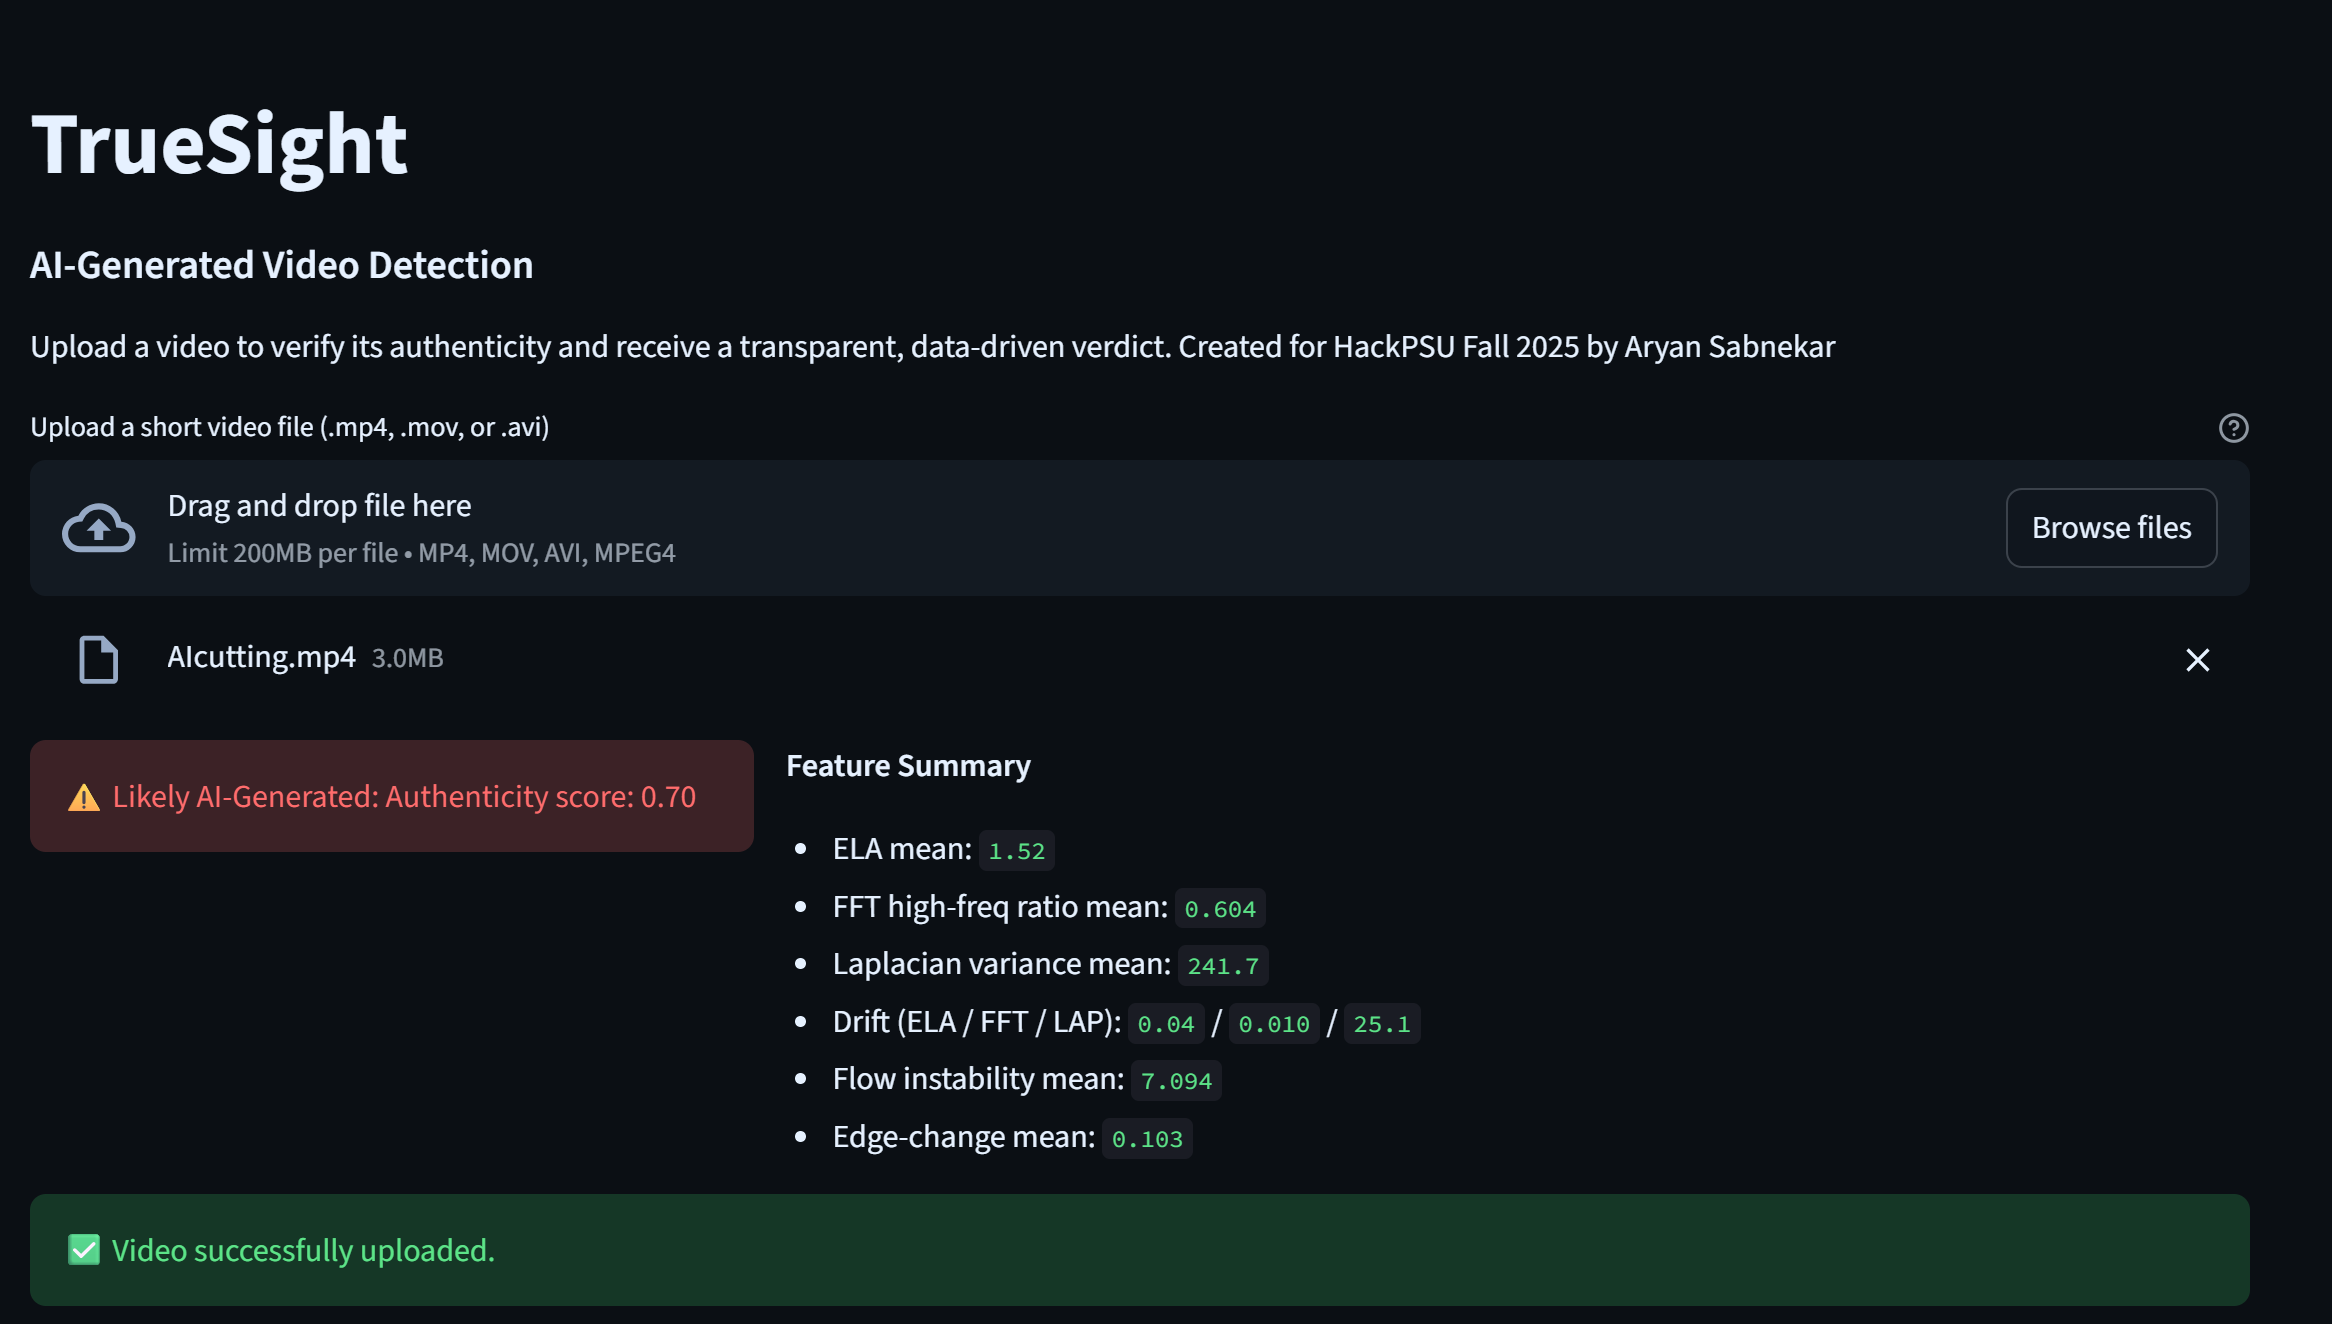2332x1324 pixels.
Task: Click the help question mark icon
Action: click(x=2233, y=428)
